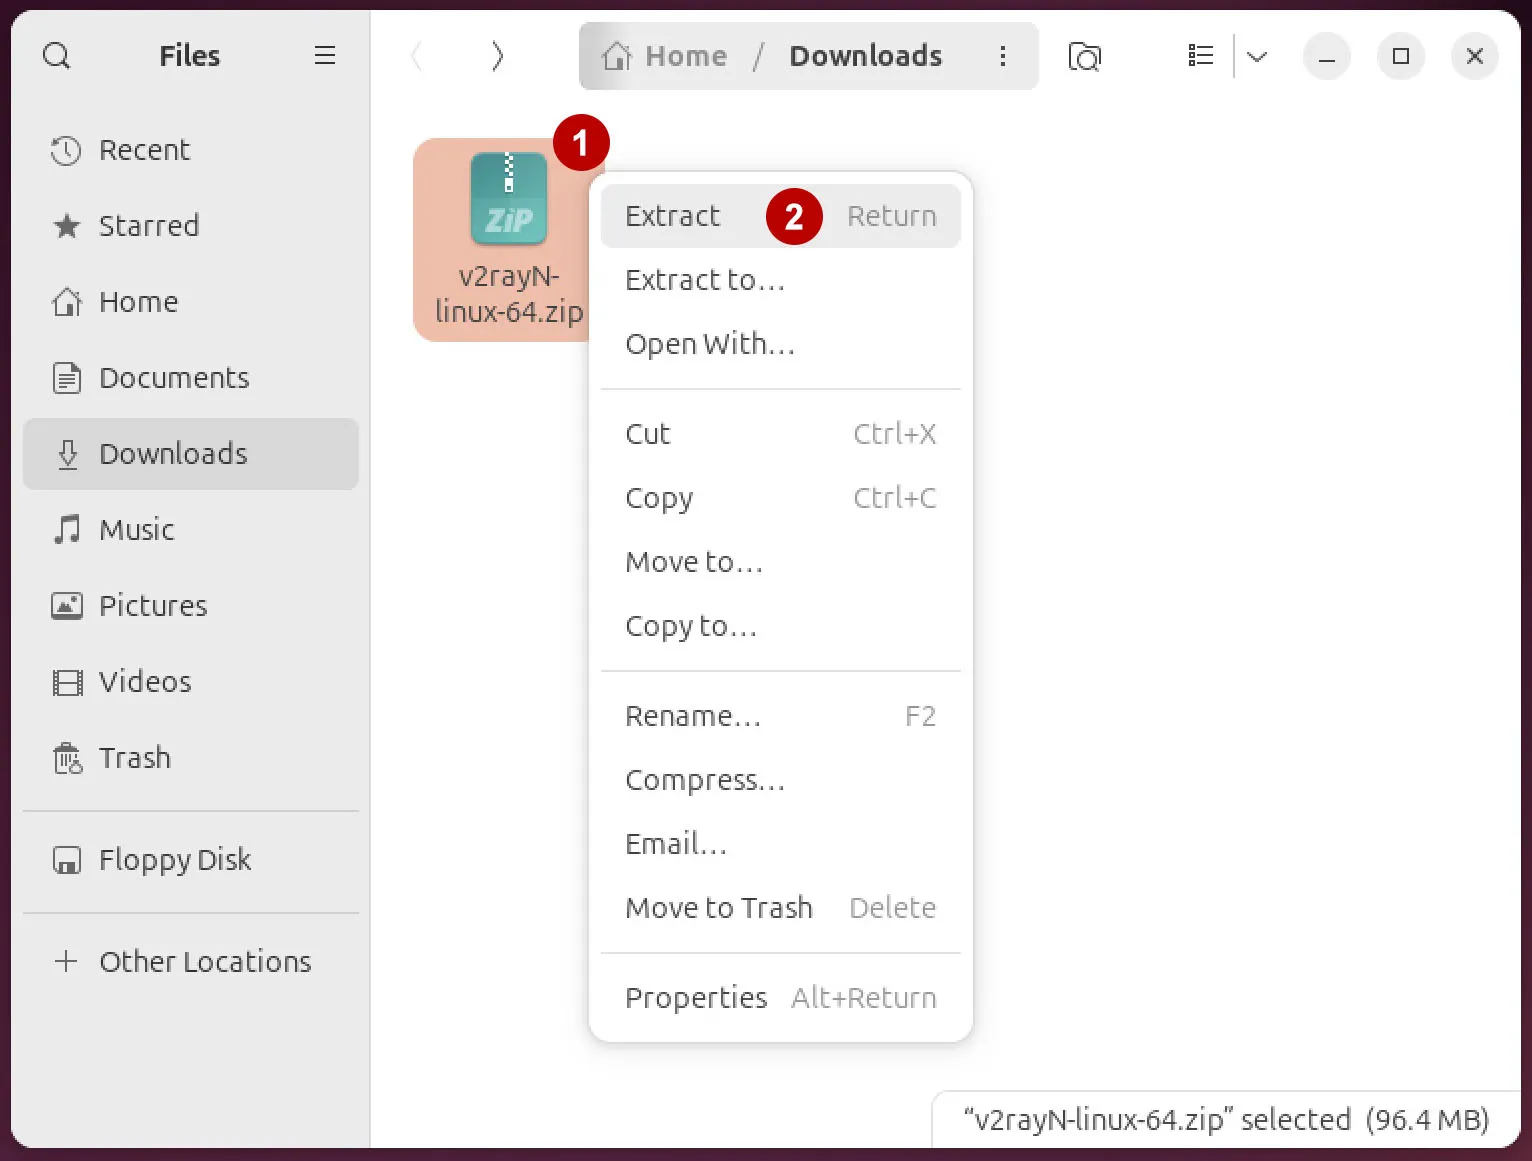Select Downloads in the sidebar
Screen dimensions: 1532x1161
191,454
